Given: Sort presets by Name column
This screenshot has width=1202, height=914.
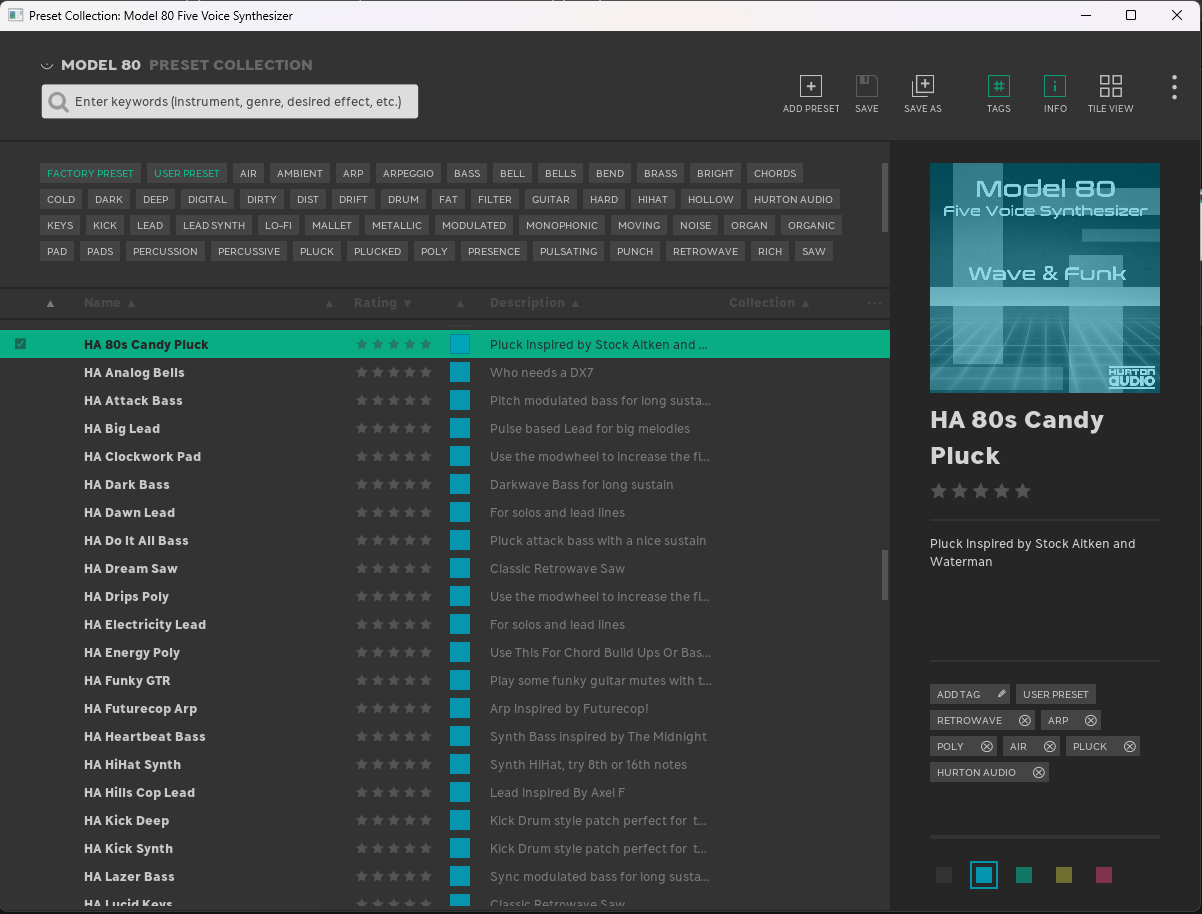Looking at the screenshot, I should (109, 303).
